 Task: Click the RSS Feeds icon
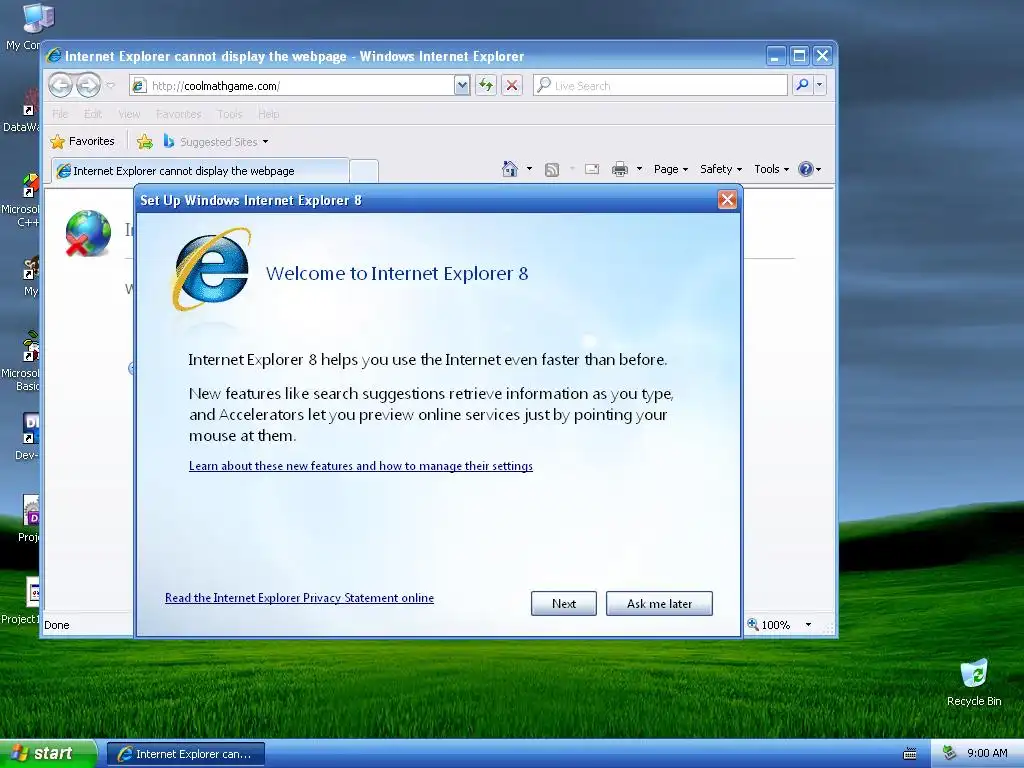(x=552, y=170)
